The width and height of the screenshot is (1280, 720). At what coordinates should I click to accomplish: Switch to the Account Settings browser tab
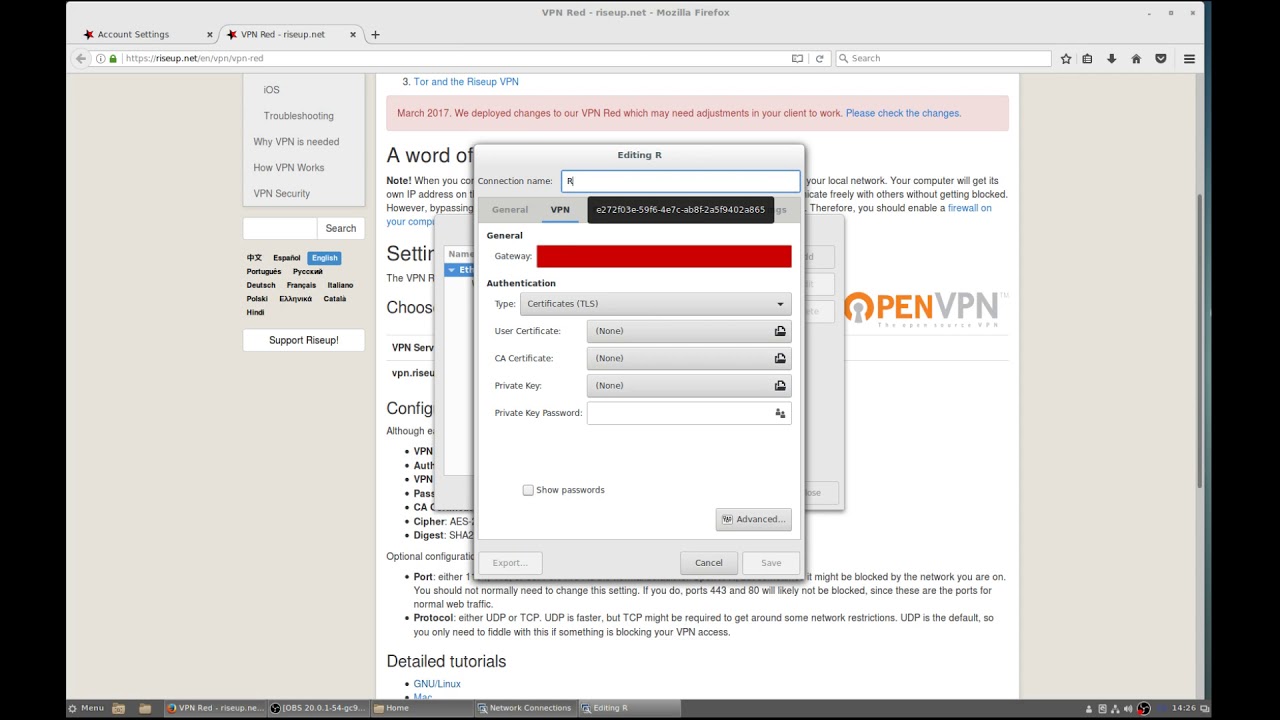pos(147,34)
